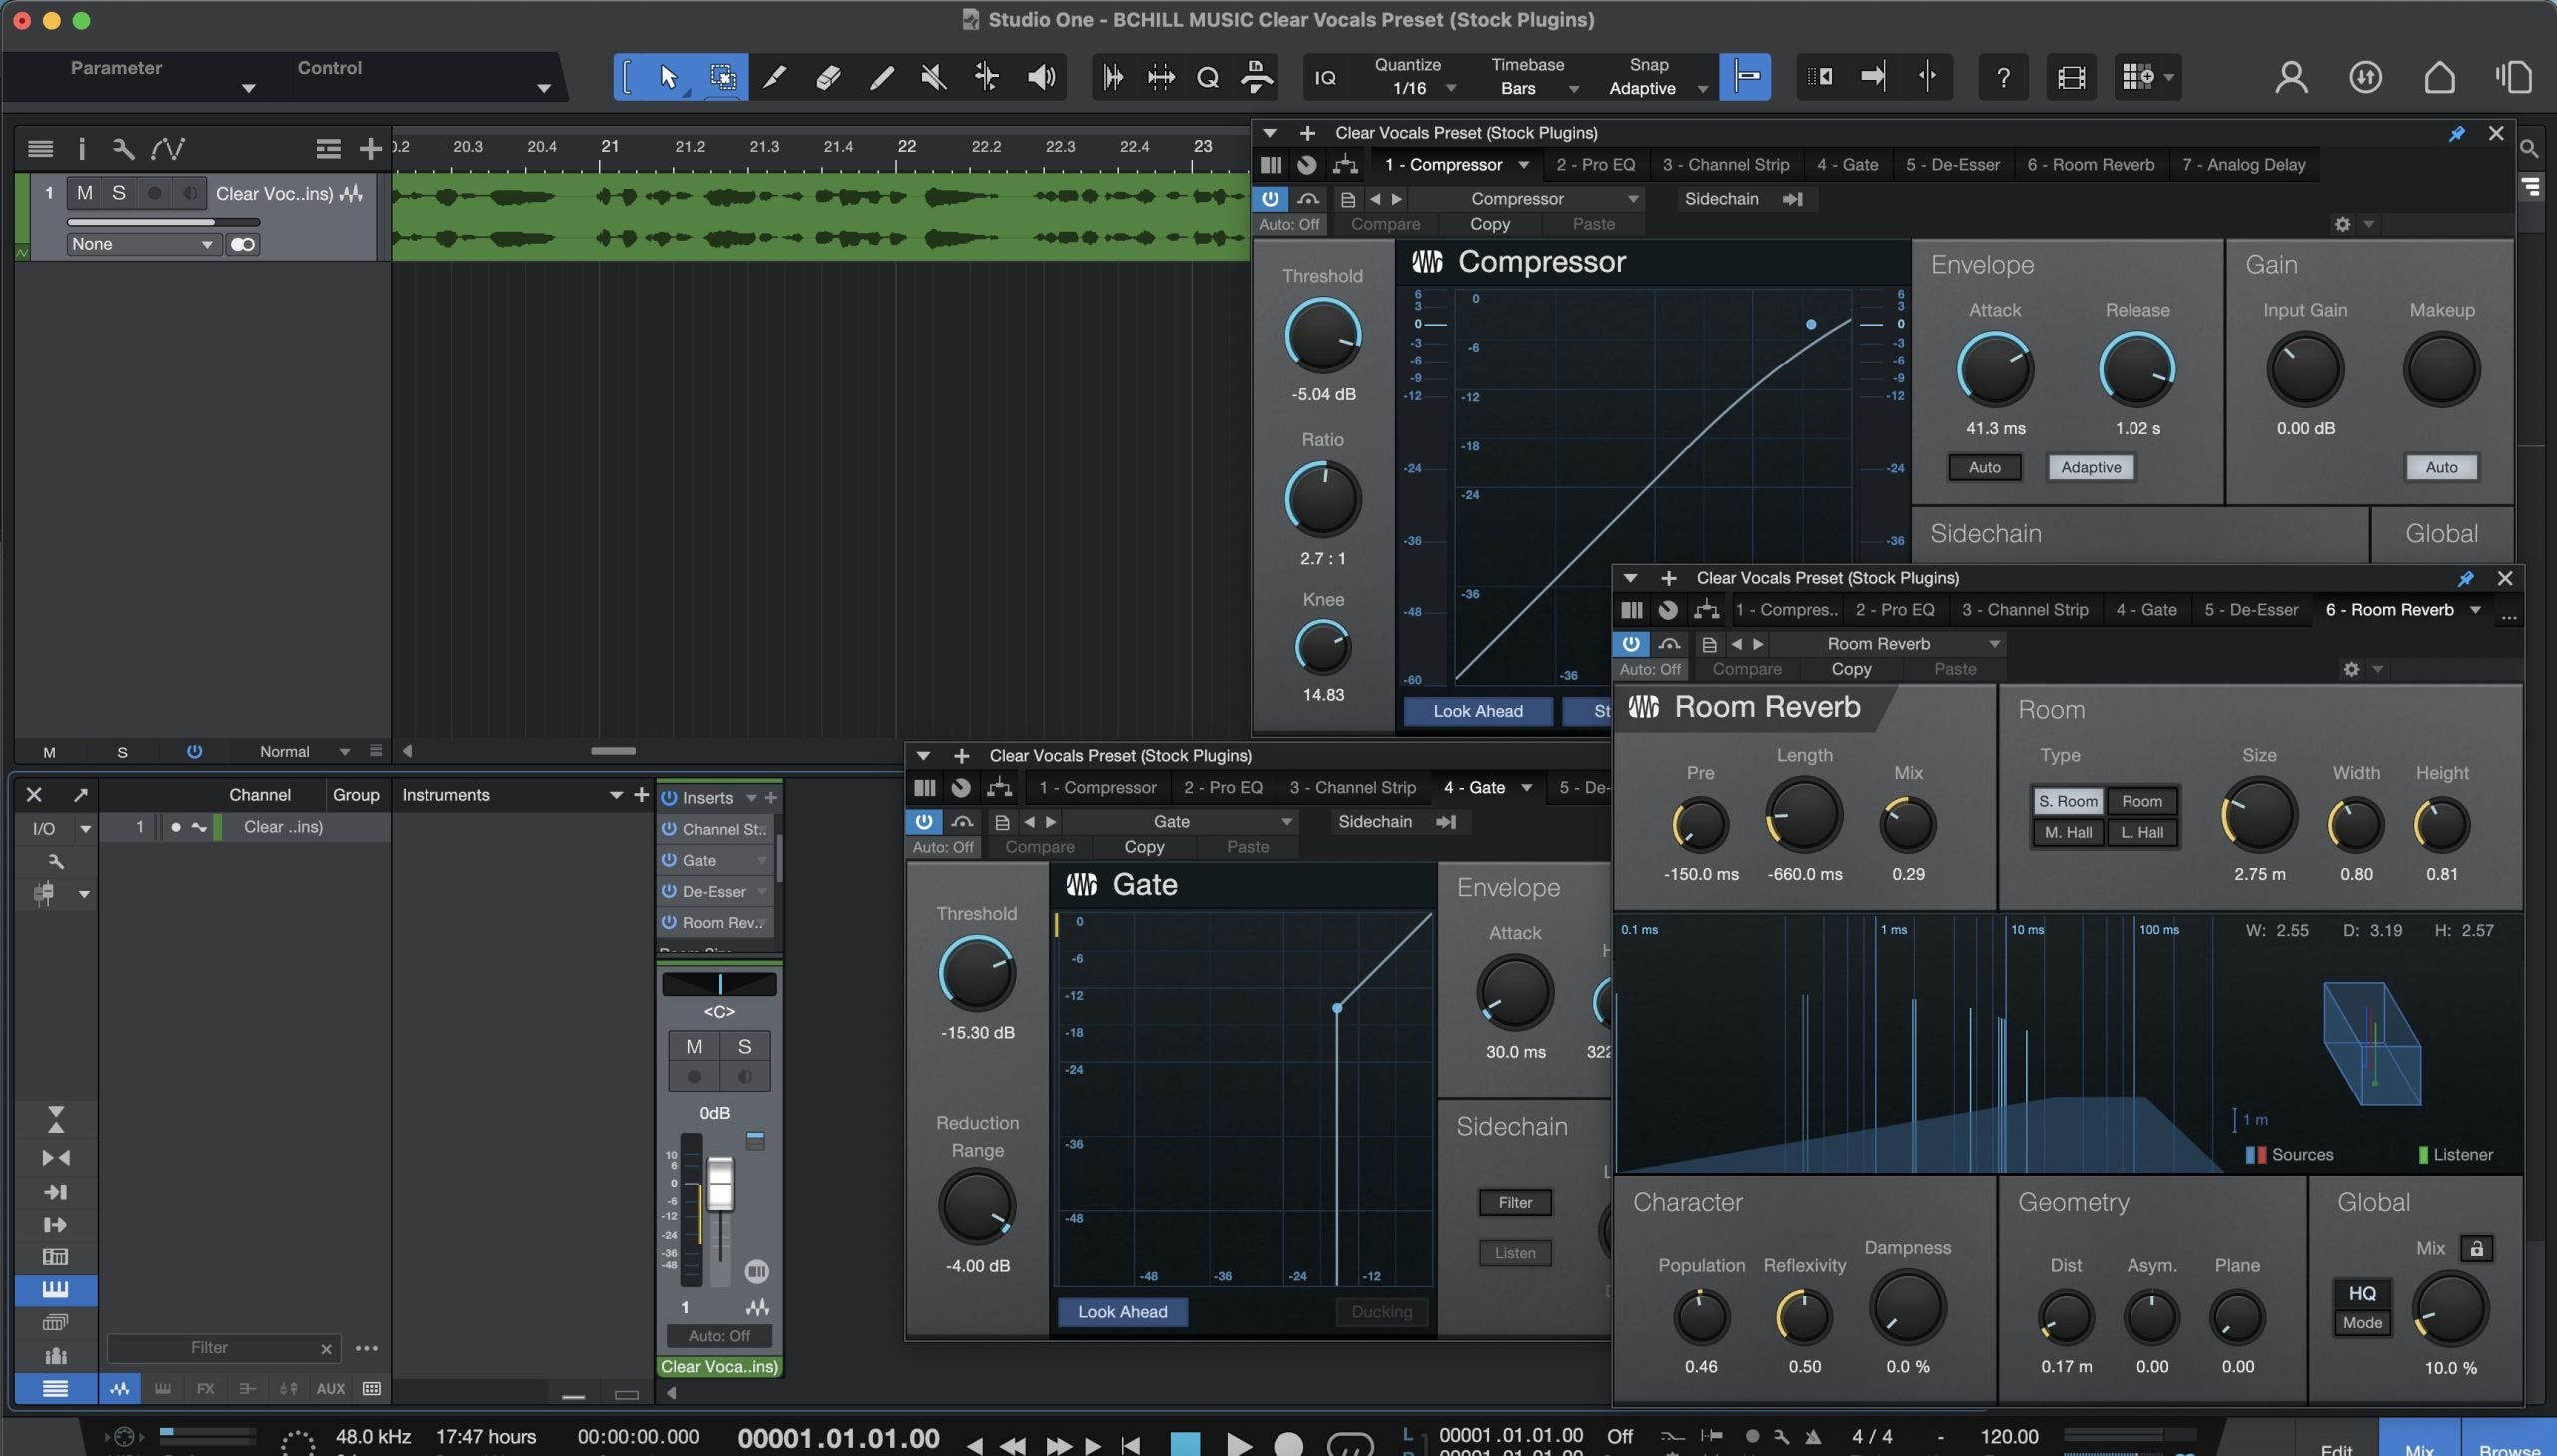This screenshot has height=1456, width=2557.
Task: Toggle Look Ahead in Gate plugin
Action: [x=1121, y=1312]
